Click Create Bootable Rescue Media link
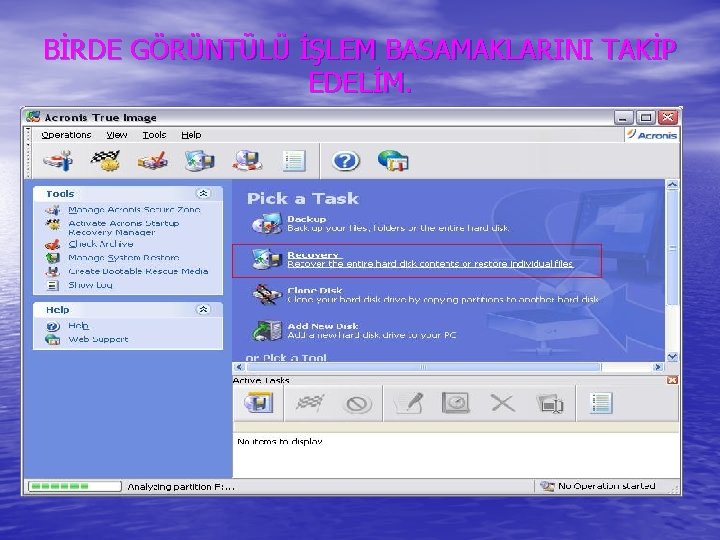Screen dimensions: 720x540 click(x=138, y=271)
